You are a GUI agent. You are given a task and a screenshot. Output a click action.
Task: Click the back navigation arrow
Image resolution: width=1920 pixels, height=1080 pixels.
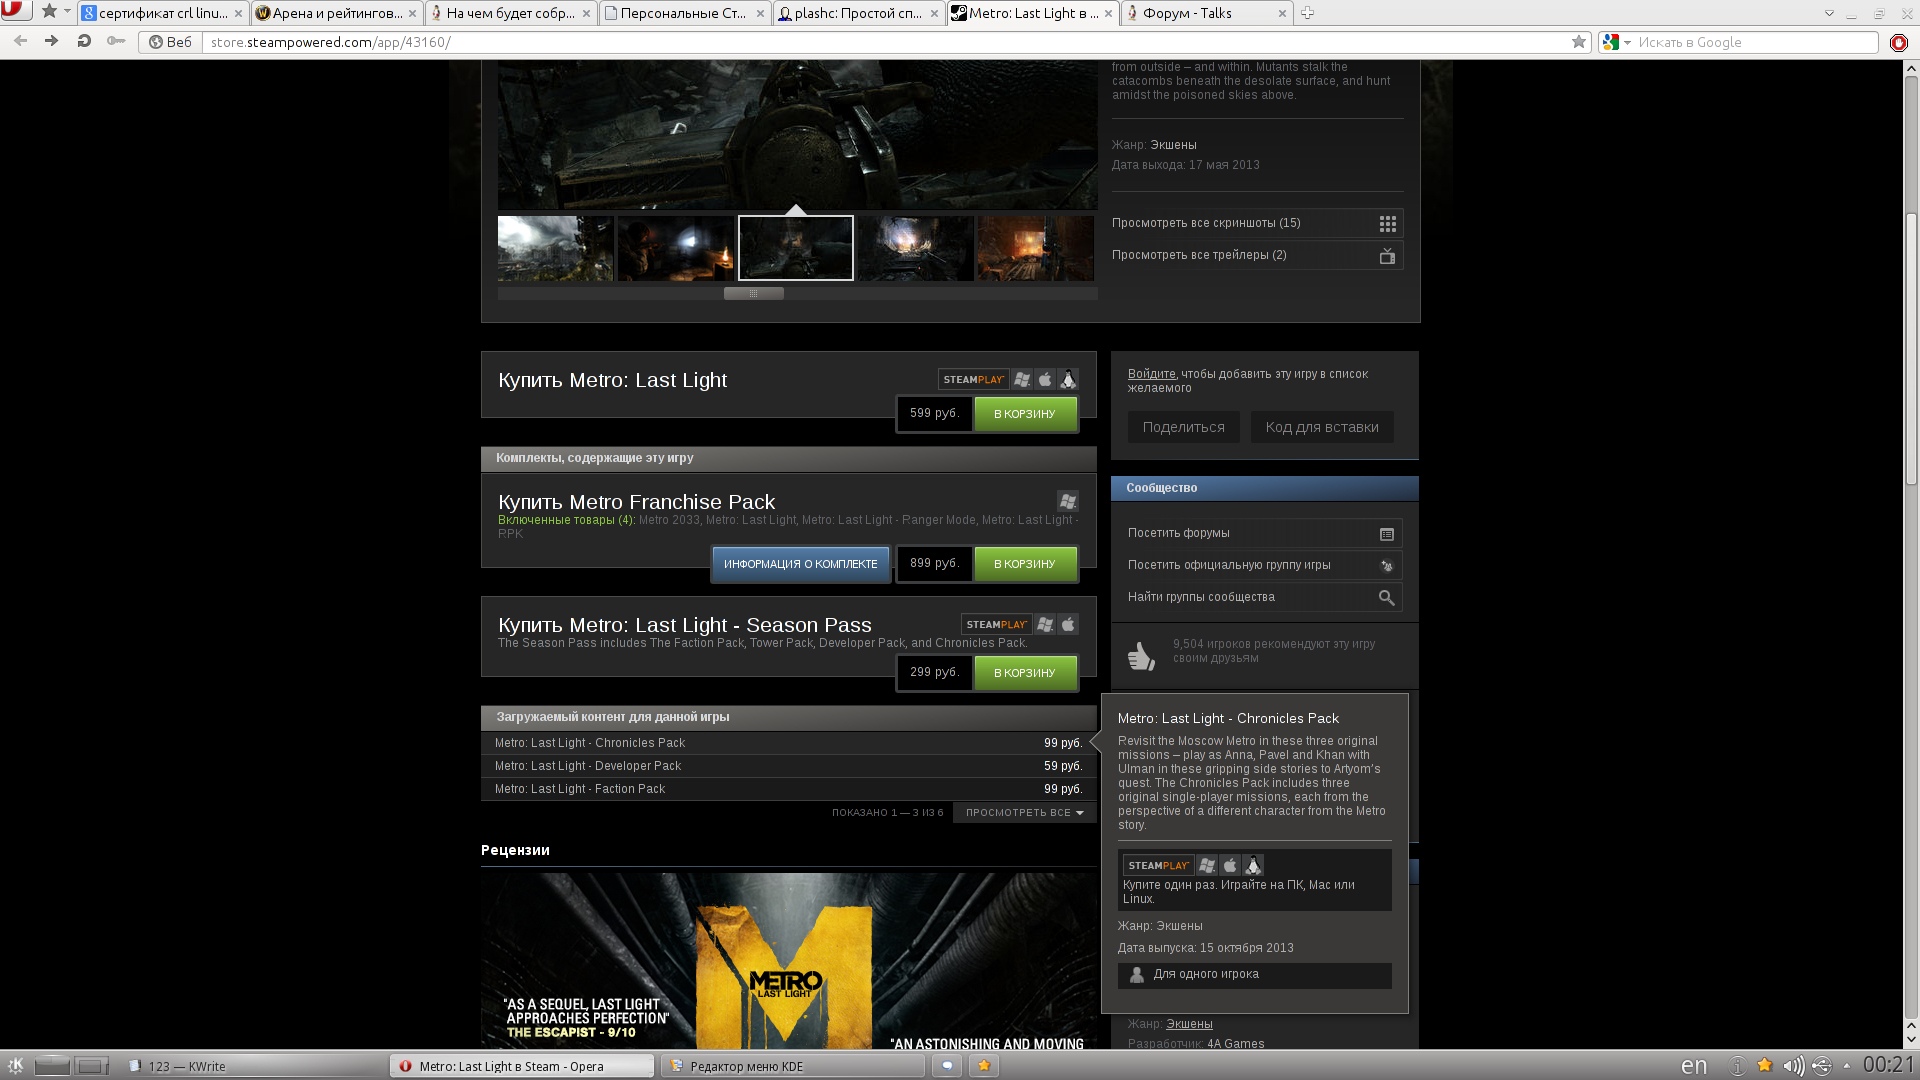click(x=20, y=41)
